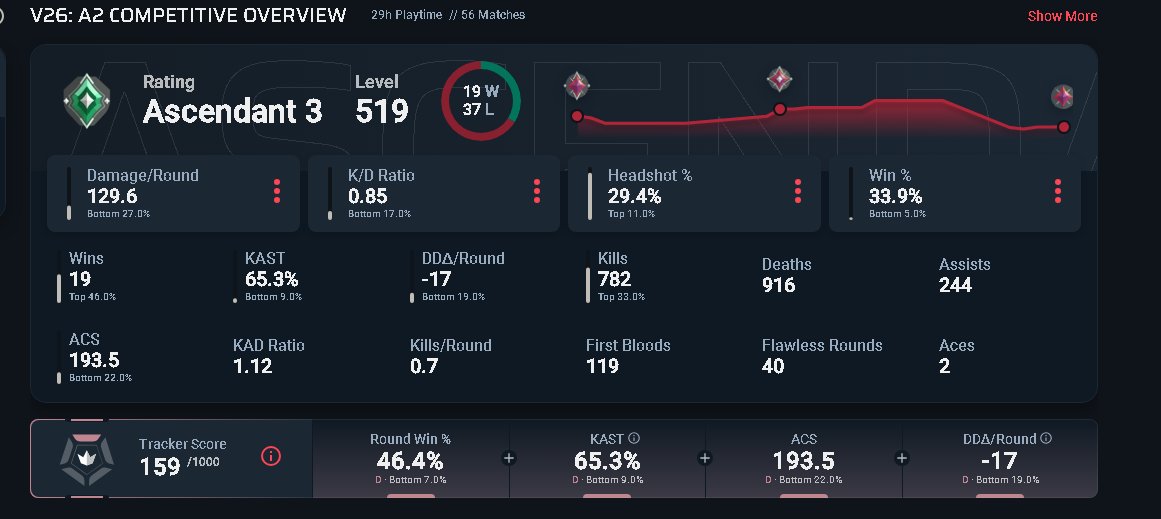This screenshot has height=519, width=1161.
Task: Click the DDΔ/Round info icon in score bar
Action: pos(1045,438)
